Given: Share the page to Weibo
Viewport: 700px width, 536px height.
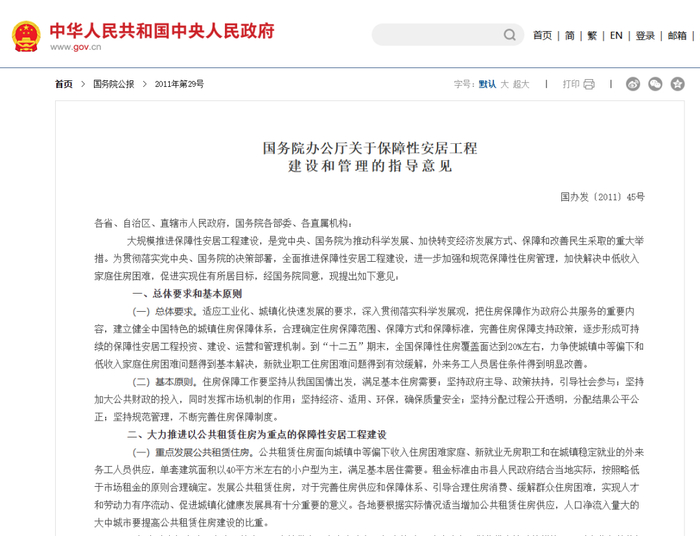Looking at the screenshot, I should coord(633,84).
